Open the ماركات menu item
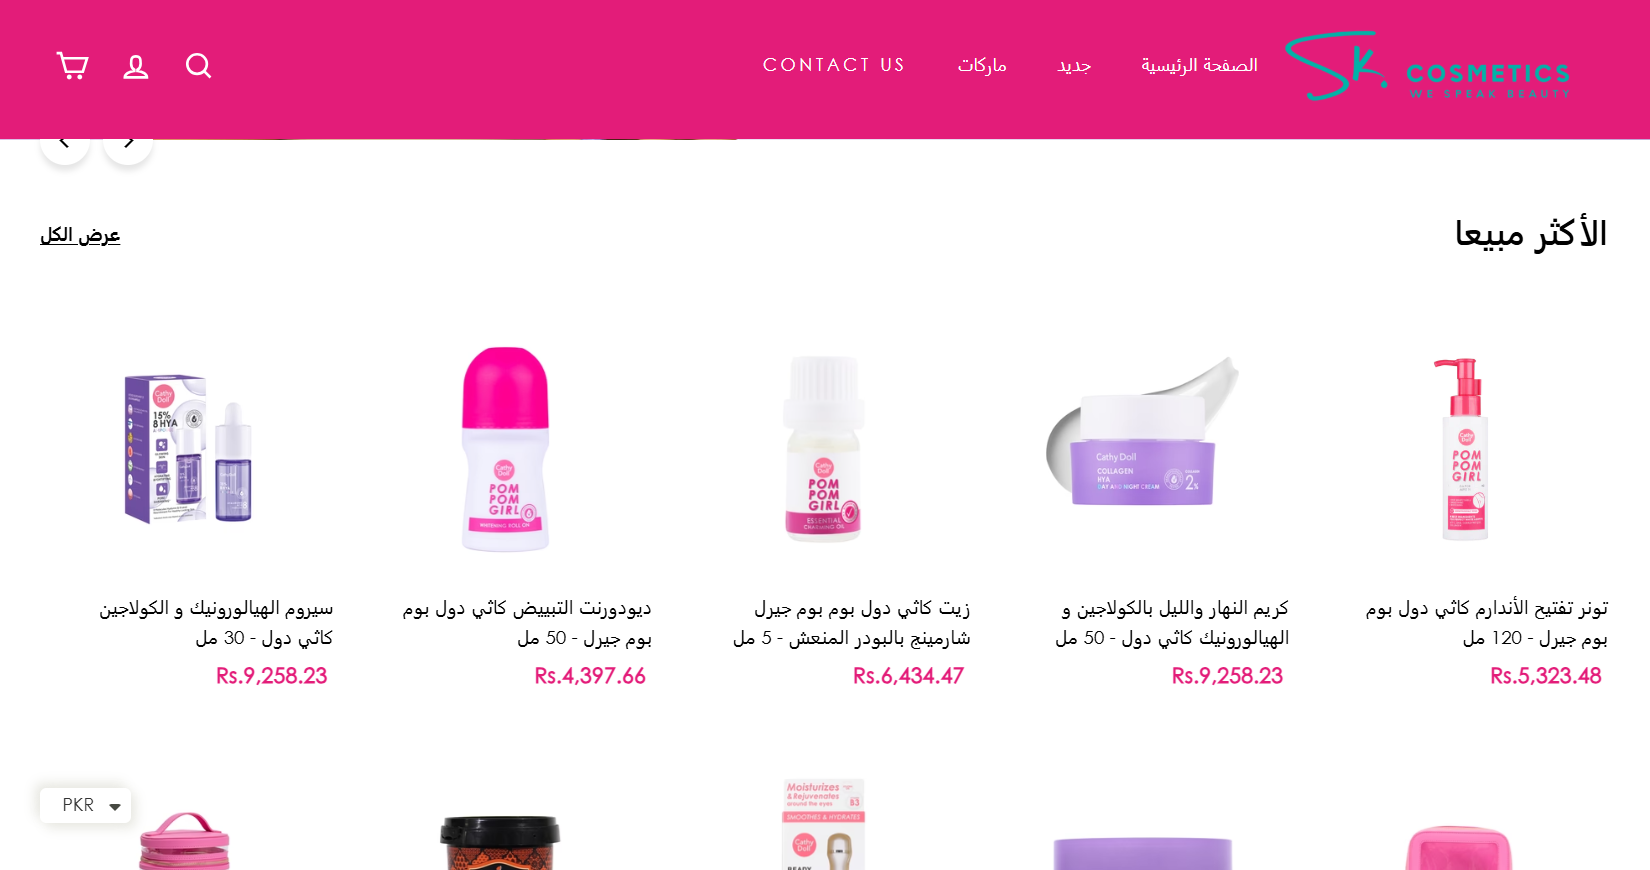Viewport: 1650px width, 870px height. pyautogui.click(x=982, y=65)
